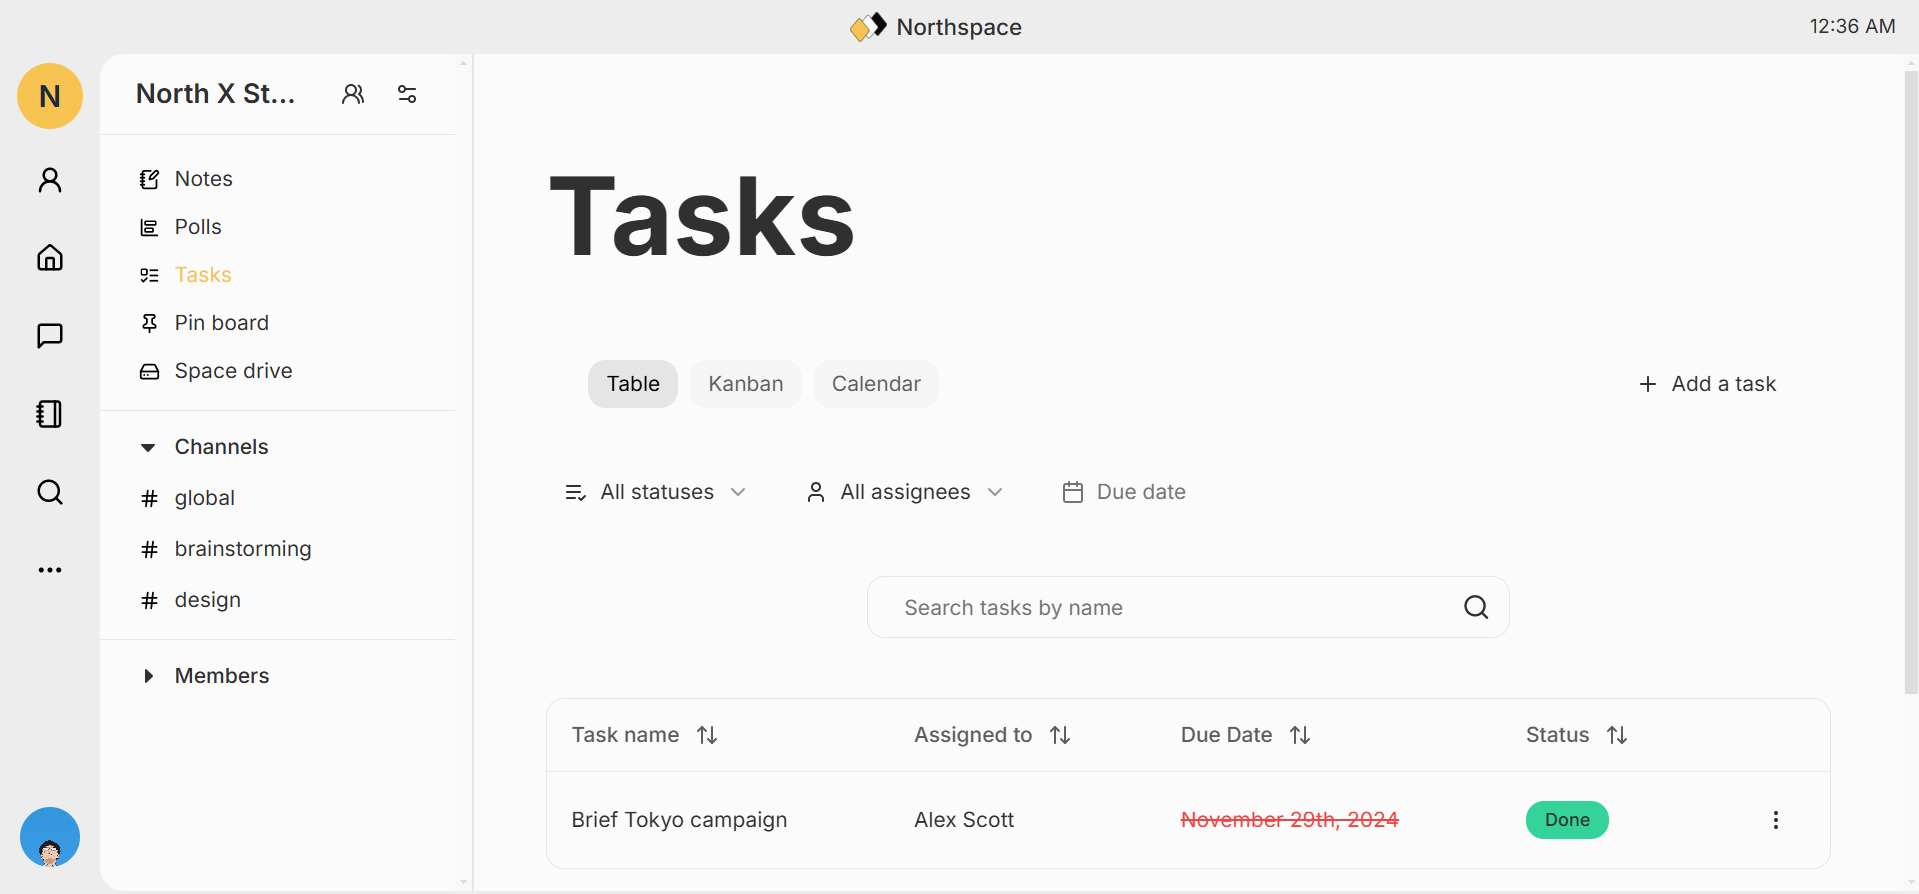Click the search magnifier in left rail
This screenshot has height=894, width=1919.
(50, 492)
